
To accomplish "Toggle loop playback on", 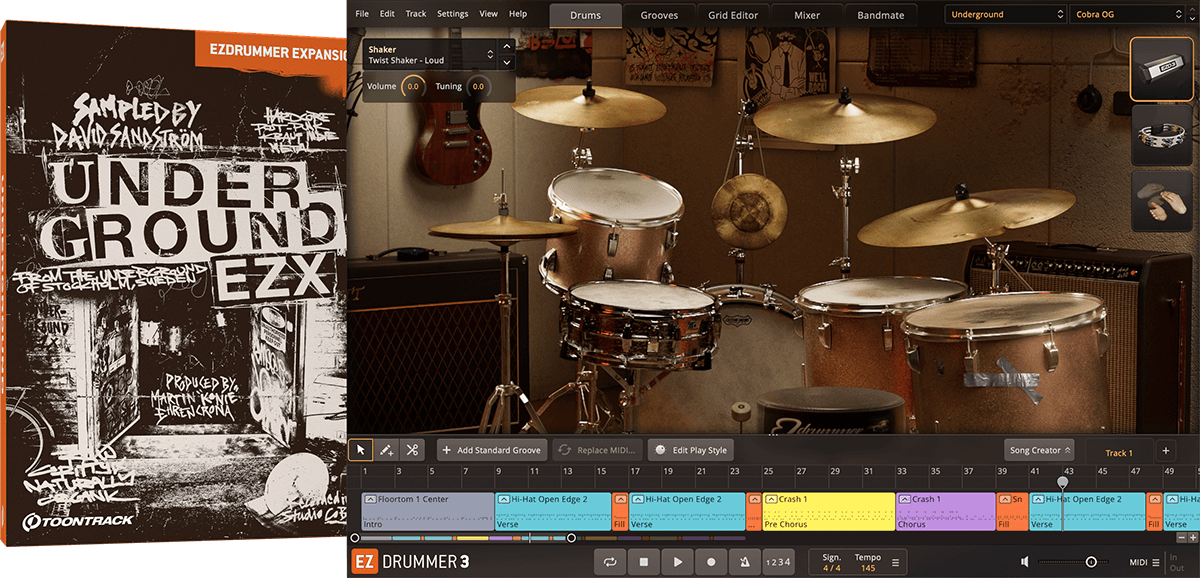I will [x=610, y=562].
